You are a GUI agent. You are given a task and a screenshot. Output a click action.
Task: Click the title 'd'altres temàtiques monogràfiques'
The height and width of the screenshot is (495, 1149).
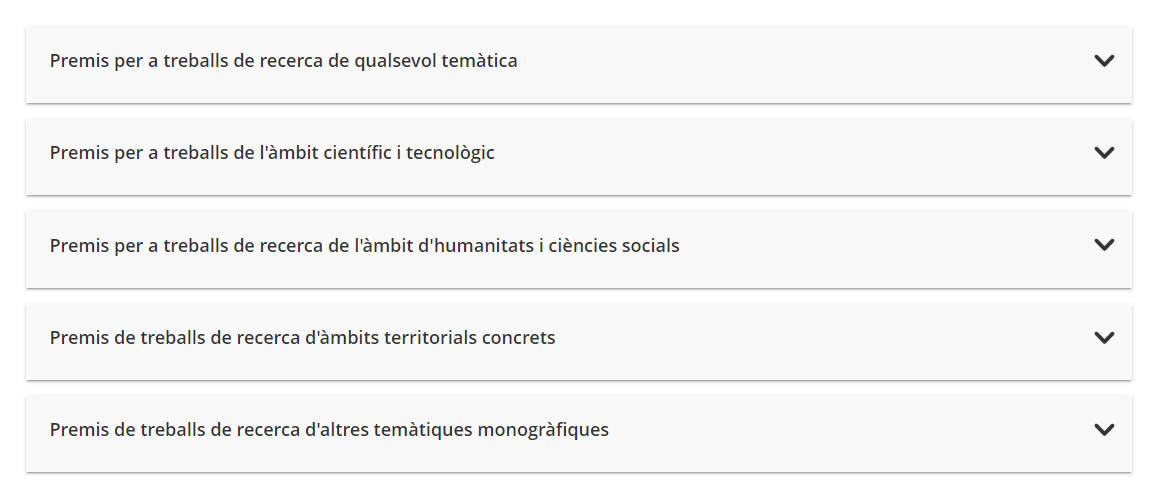point(457,429)
